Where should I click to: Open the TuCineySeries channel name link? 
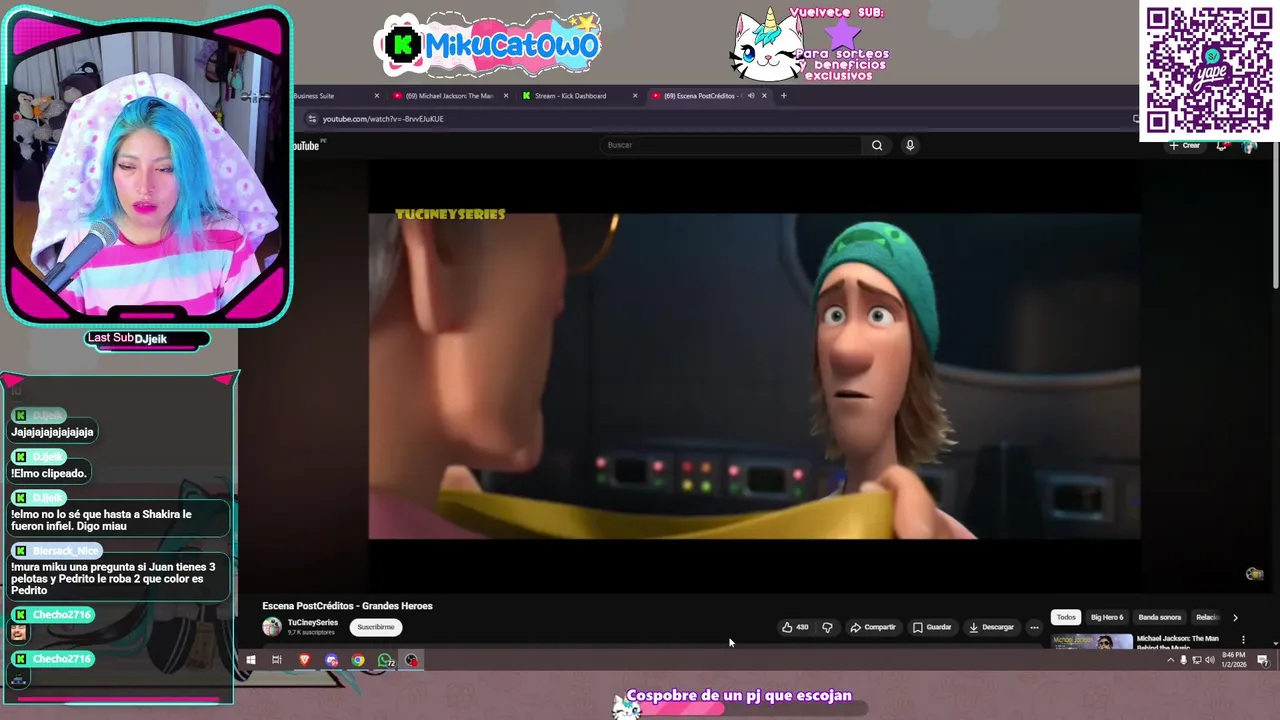pyautogui.click(x=313, y=622)
